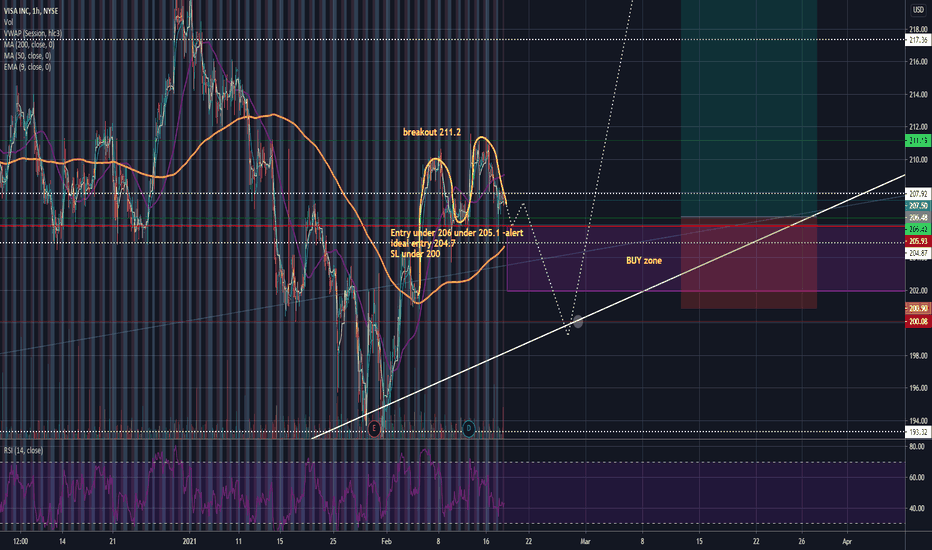Image resolution: width=932 pixels, height=550 pixels.
Task: Click the 207.50 price tag
Action: click(x=918, y=205)
